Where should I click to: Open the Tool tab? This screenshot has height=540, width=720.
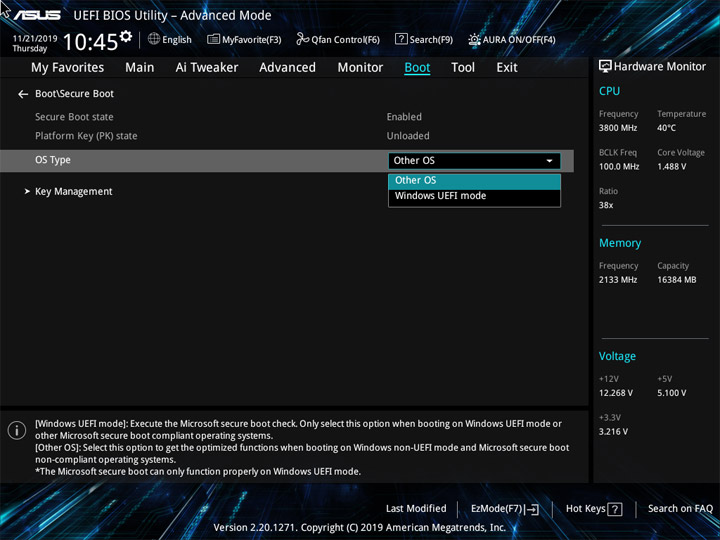[x=463, y=68]
